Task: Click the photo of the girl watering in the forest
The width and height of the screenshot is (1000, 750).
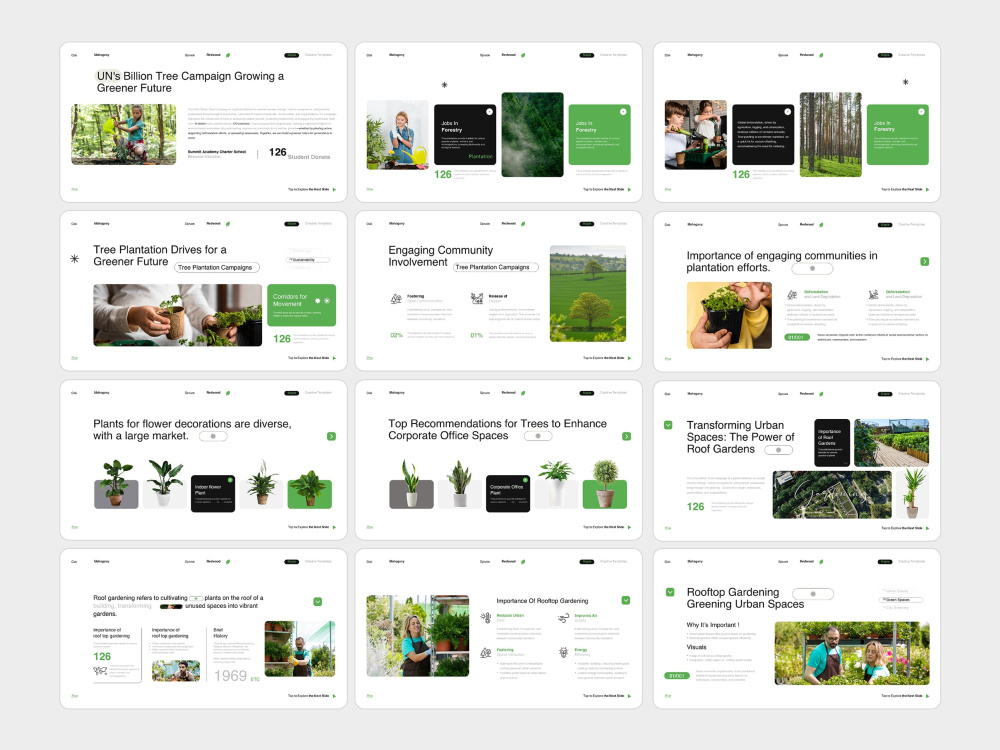Action: tap(124, 134)
